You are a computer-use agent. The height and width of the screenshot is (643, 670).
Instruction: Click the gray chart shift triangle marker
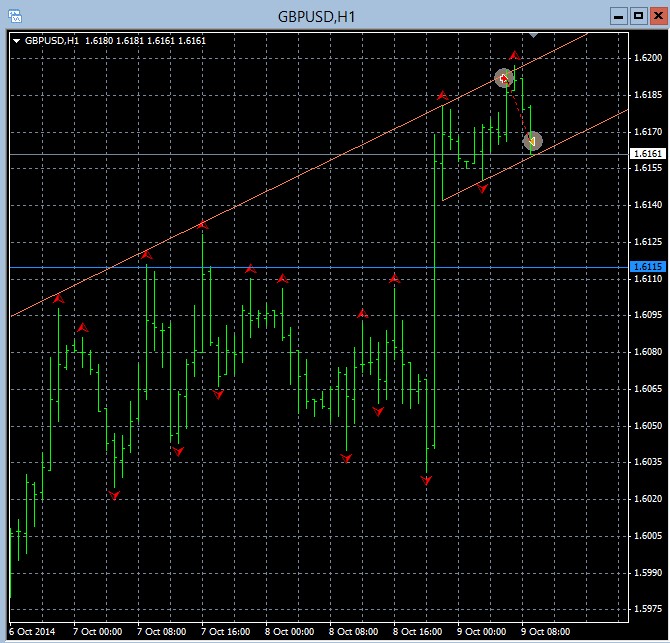533,35
